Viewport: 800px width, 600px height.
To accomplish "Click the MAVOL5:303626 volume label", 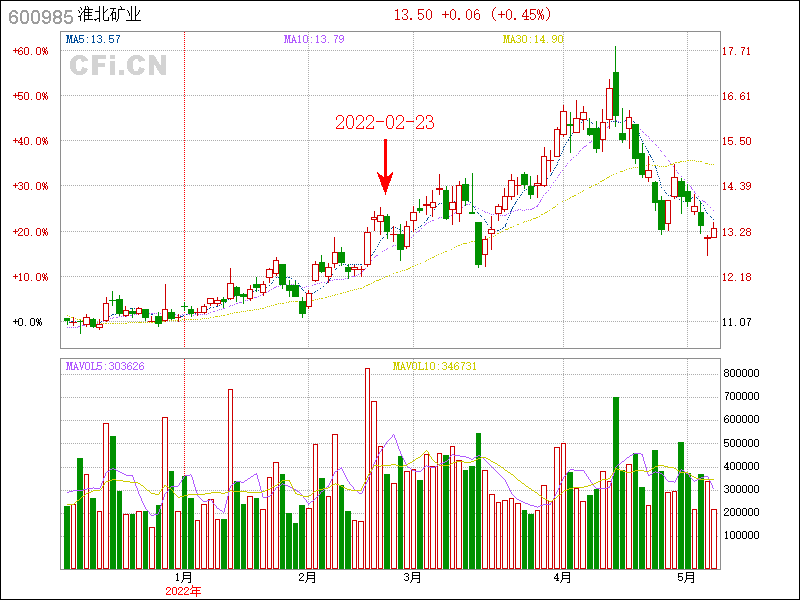I will [105, 367].
